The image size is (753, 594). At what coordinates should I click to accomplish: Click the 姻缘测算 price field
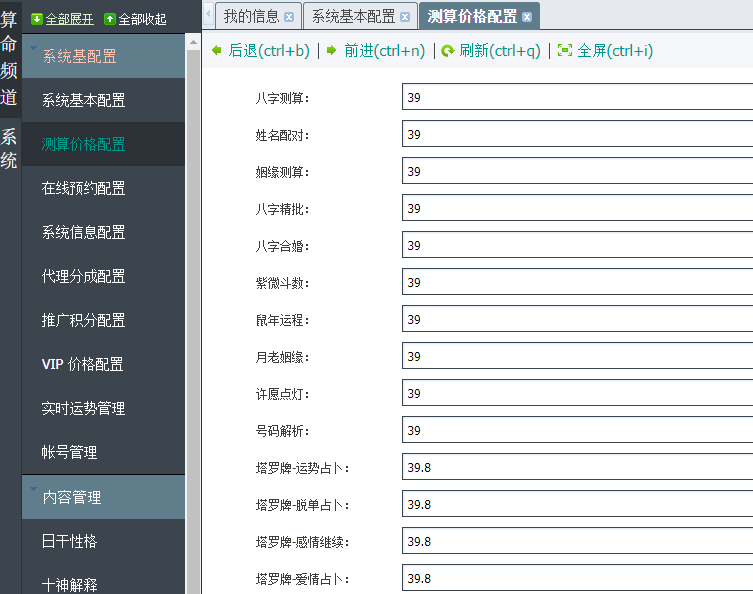click(577, 170)
